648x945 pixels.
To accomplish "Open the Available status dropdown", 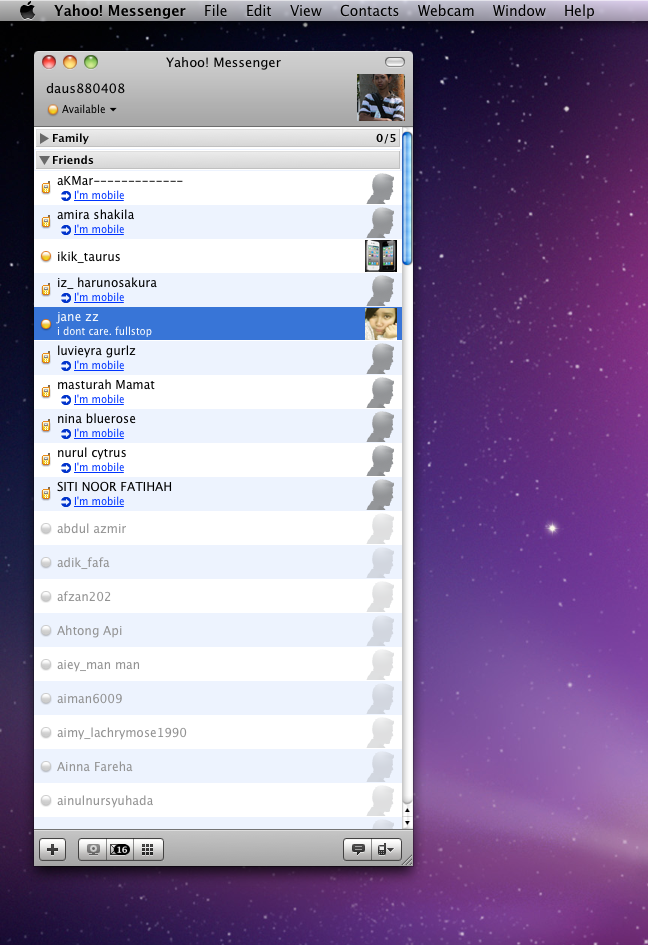I will pyautogui.click(x=83, y=109).
